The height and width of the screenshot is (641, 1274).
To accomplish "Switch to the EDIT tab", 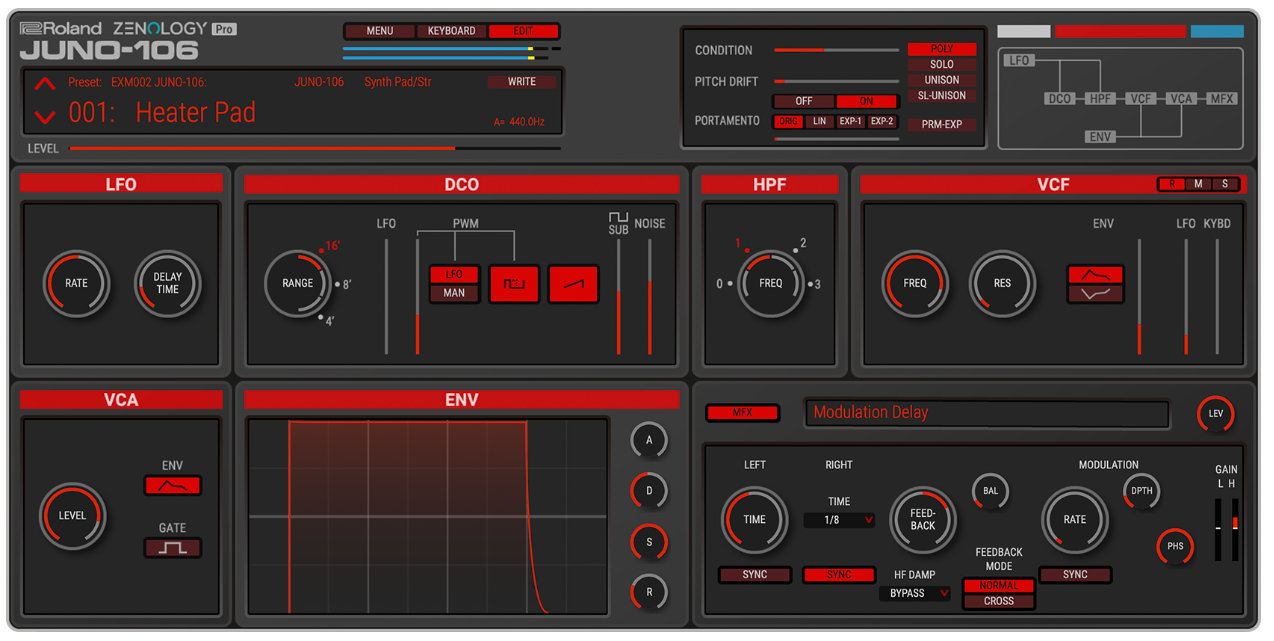I will 523,31.
